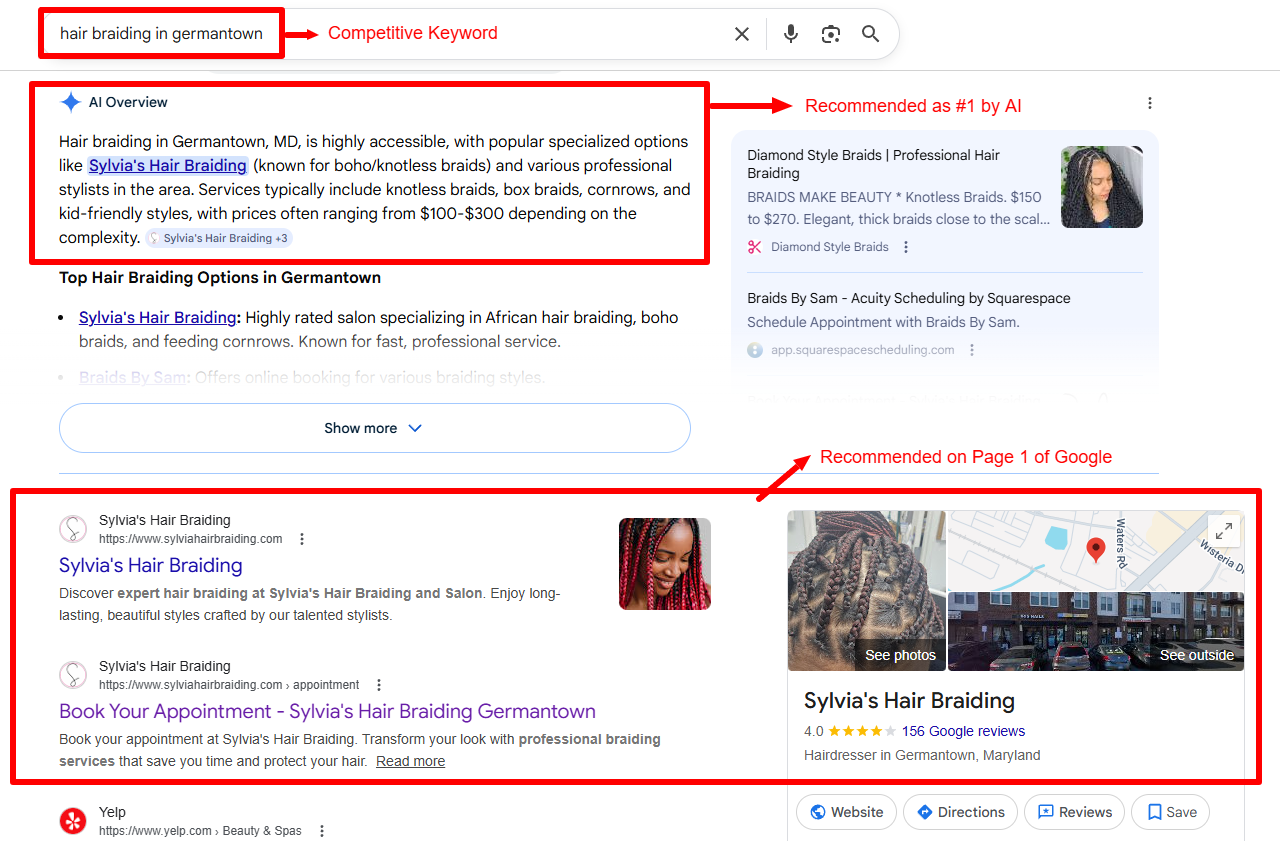
Task: Click the Top Hair Braiding Options in Germantown heading
Action: (220, 277)
